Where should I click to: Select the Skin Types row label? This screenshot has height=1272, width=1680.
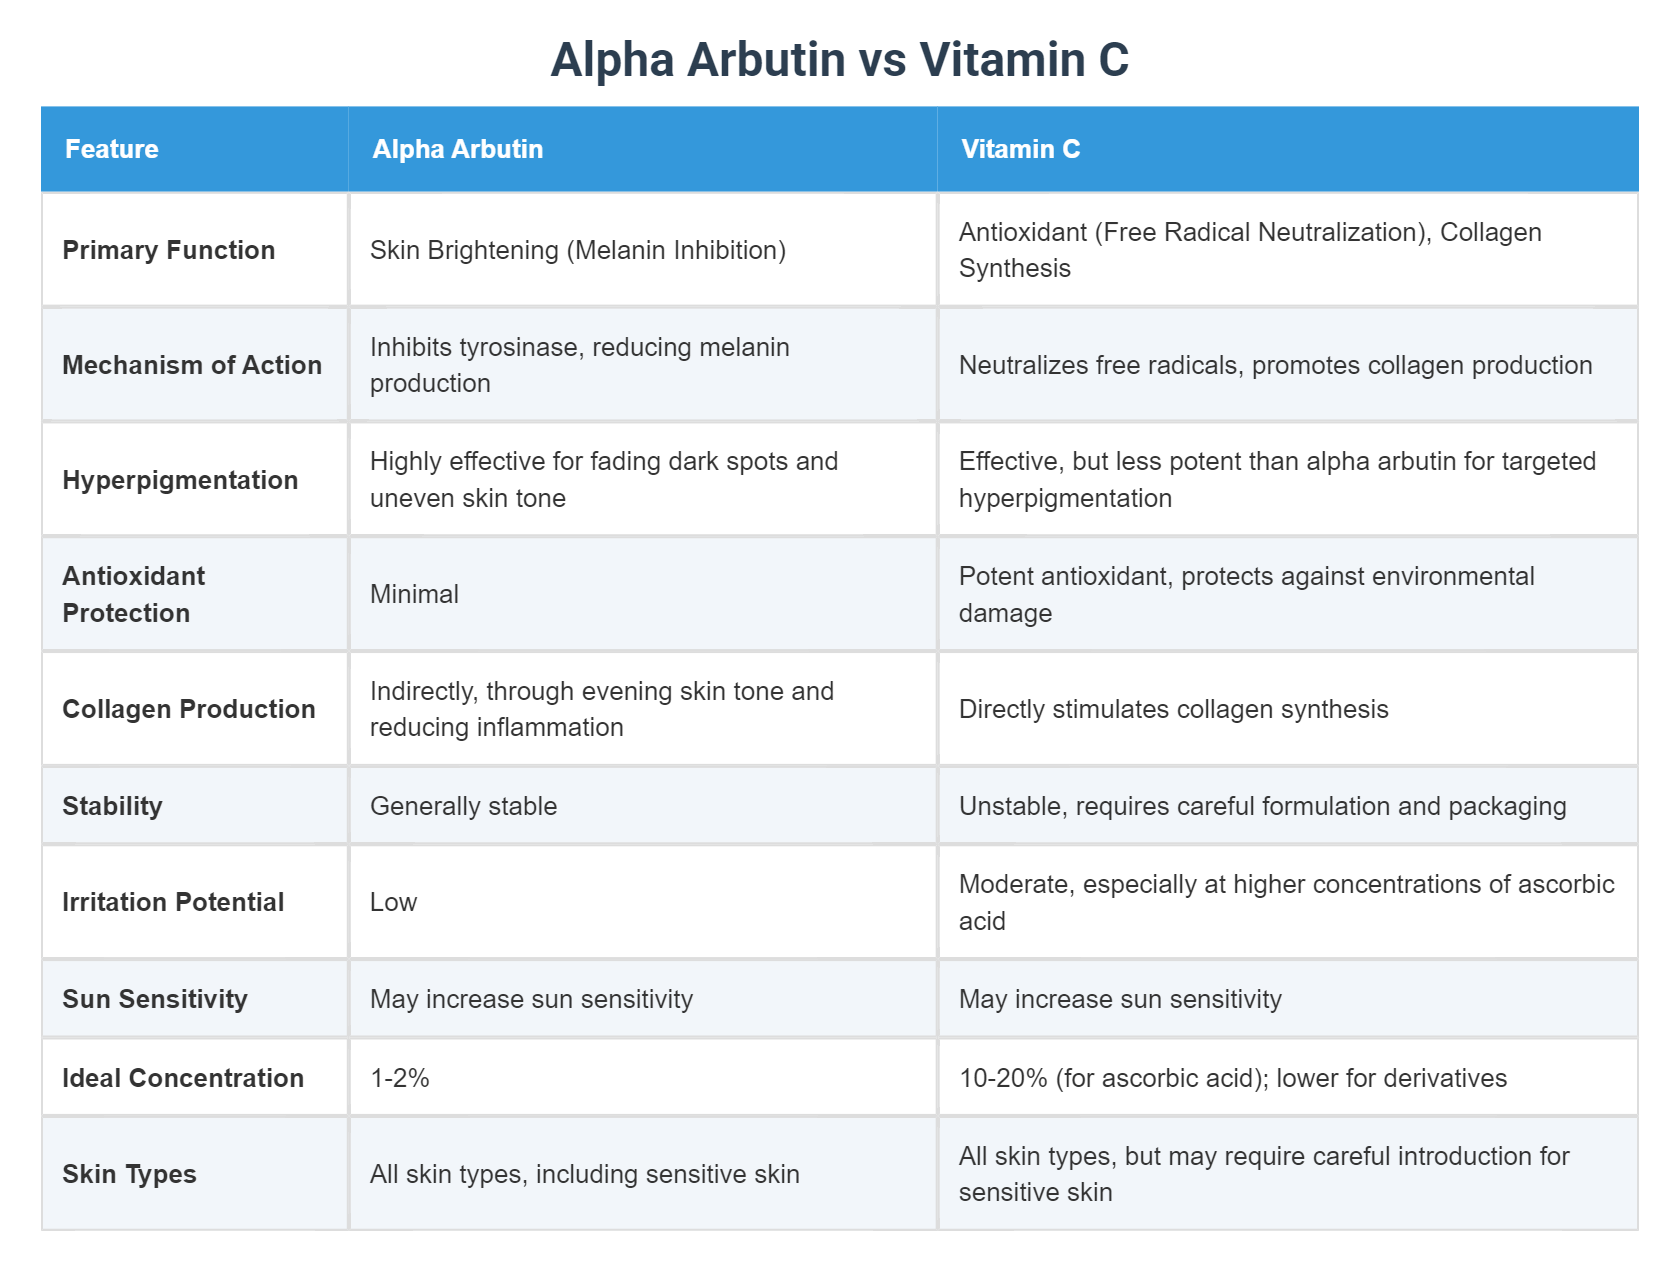click(129, 1174)
